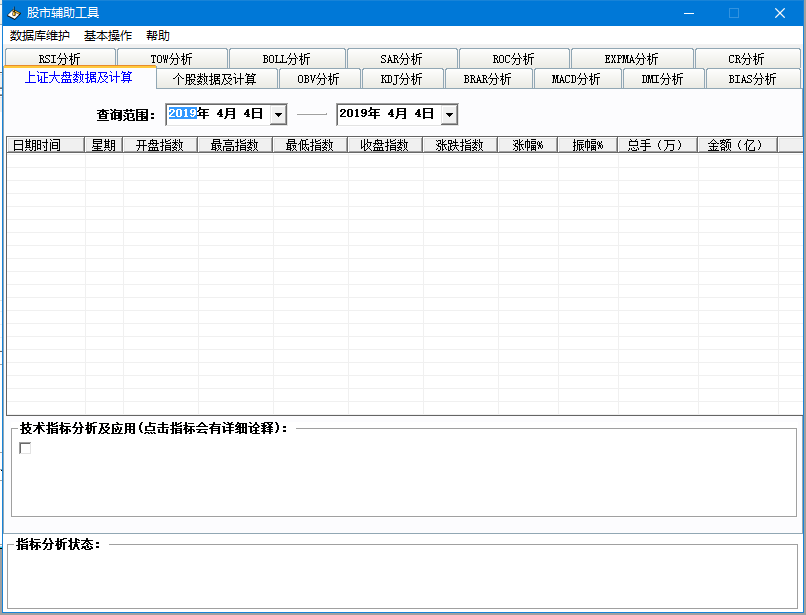Open the 基本操作 menu
The image size is (806, 615).
pyautogui.click(x=108, y=36)
